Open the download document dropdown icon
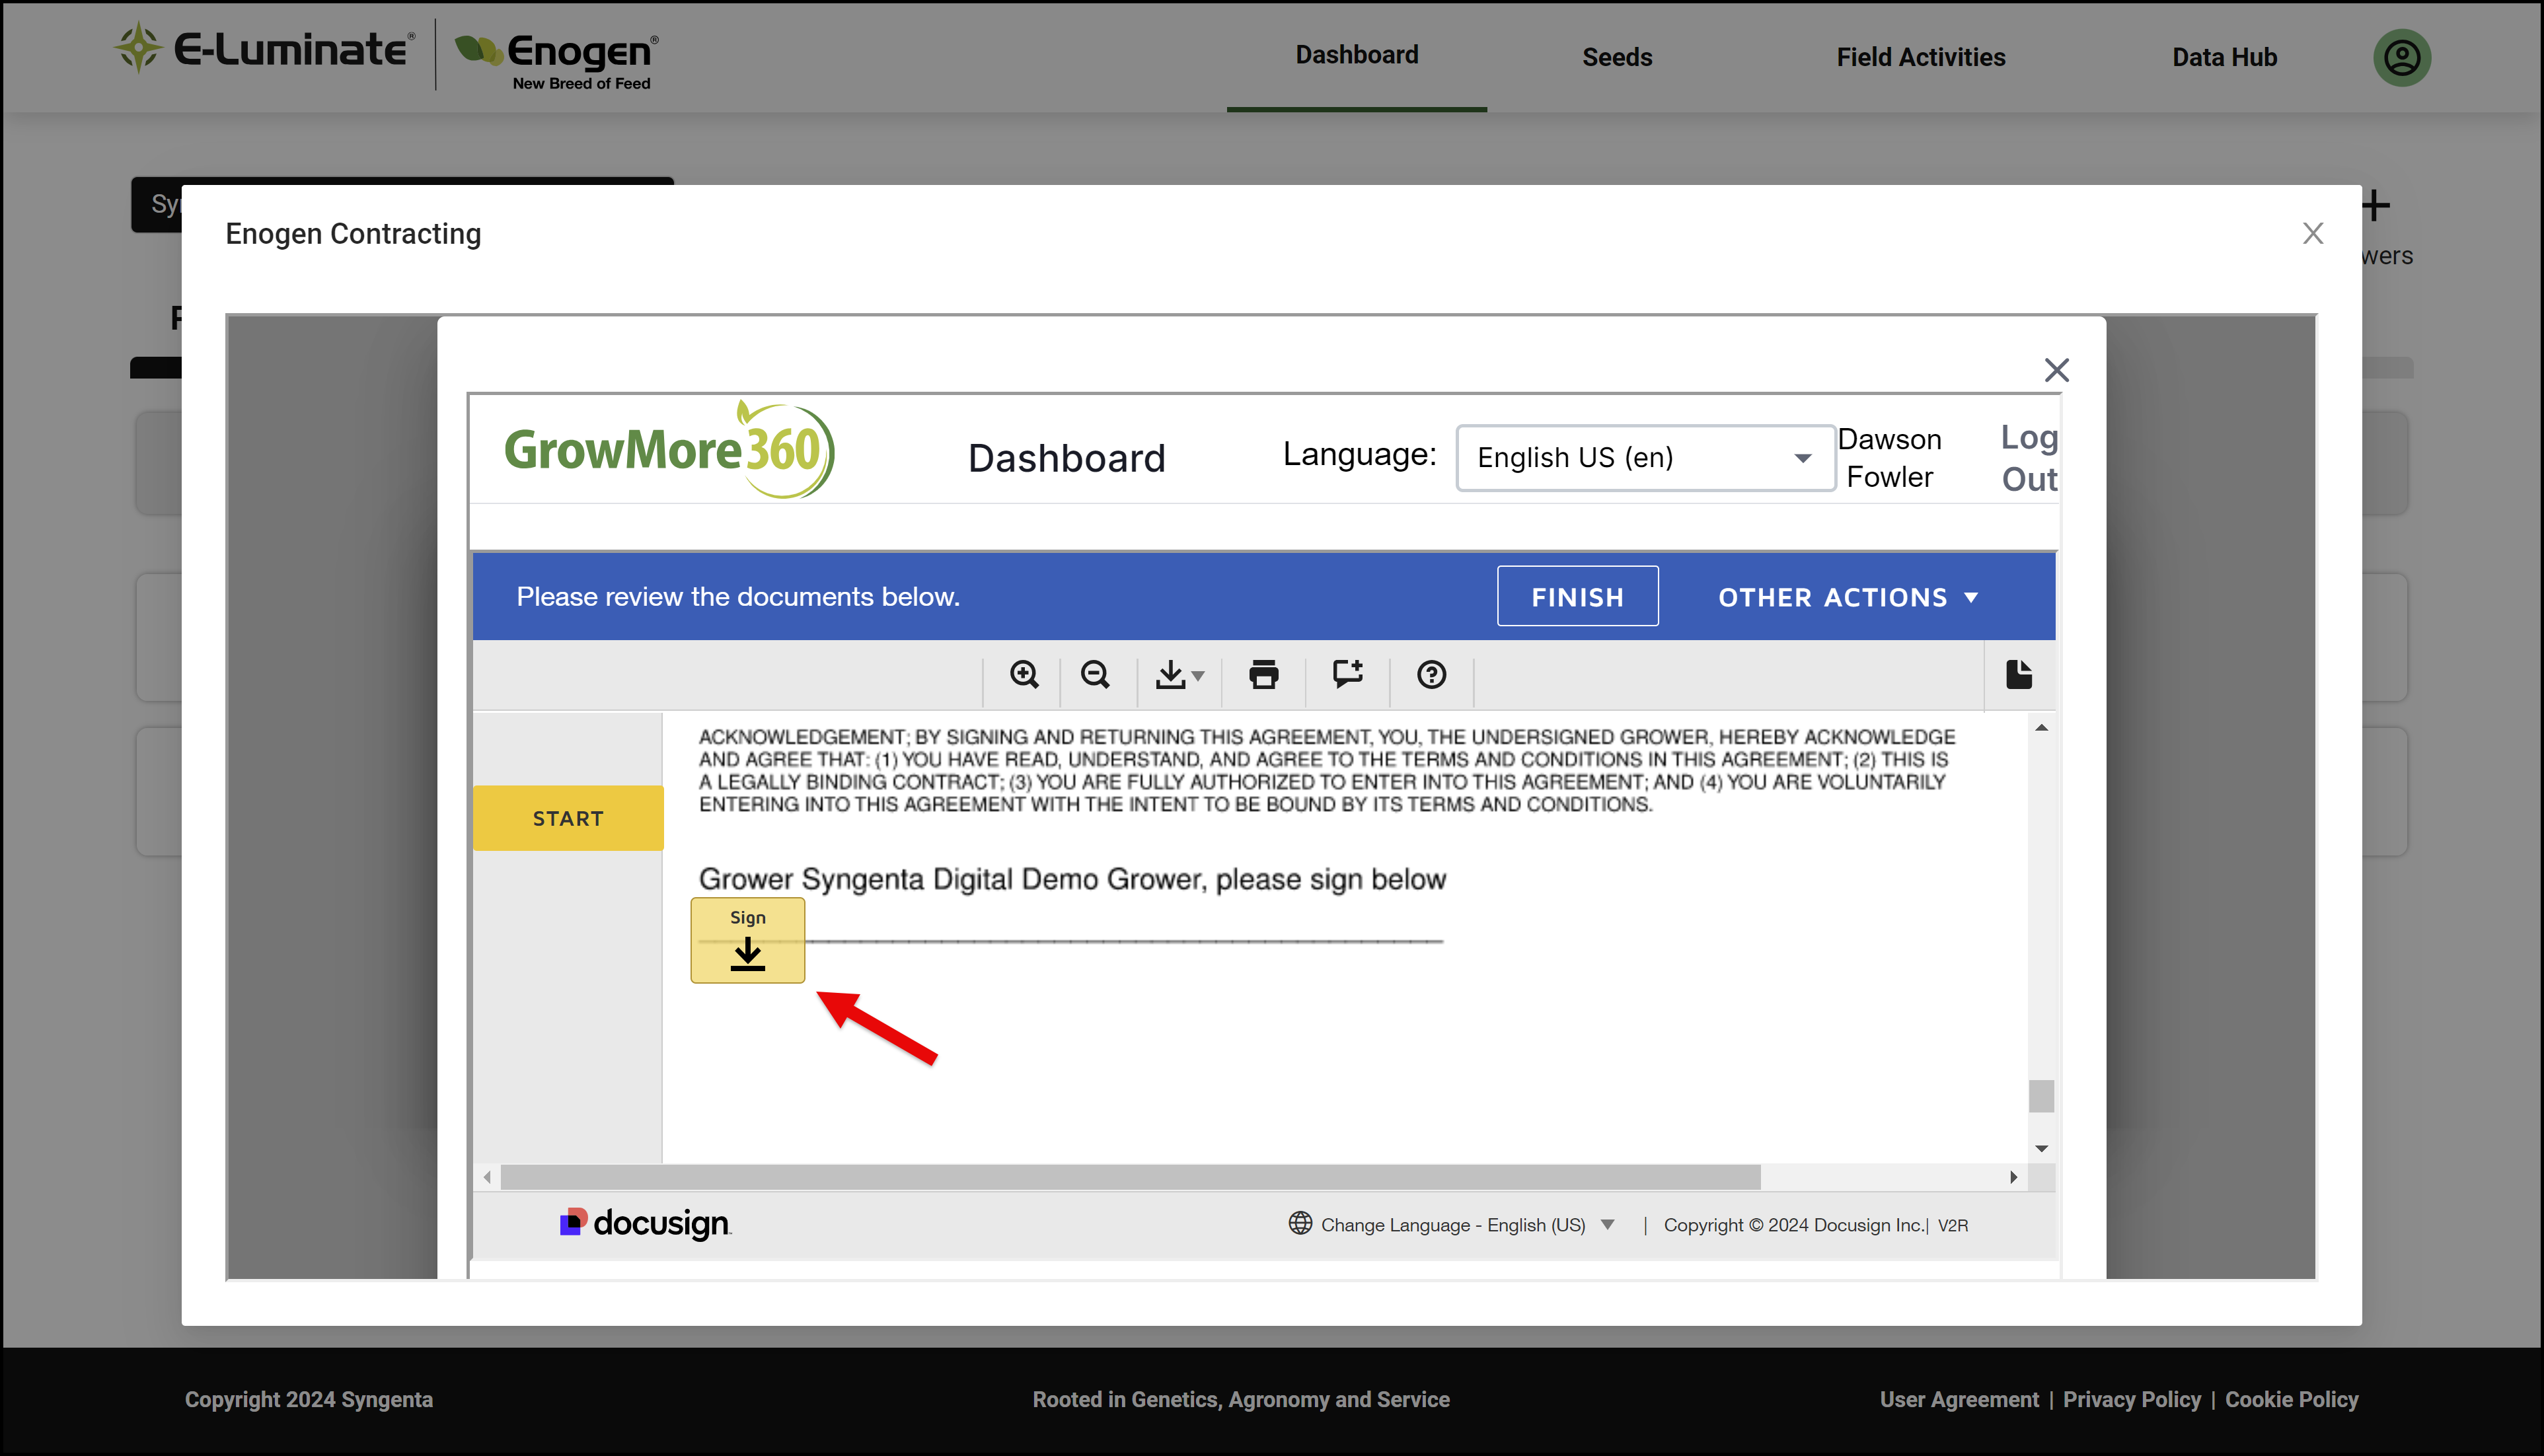 pos(1180,675)
